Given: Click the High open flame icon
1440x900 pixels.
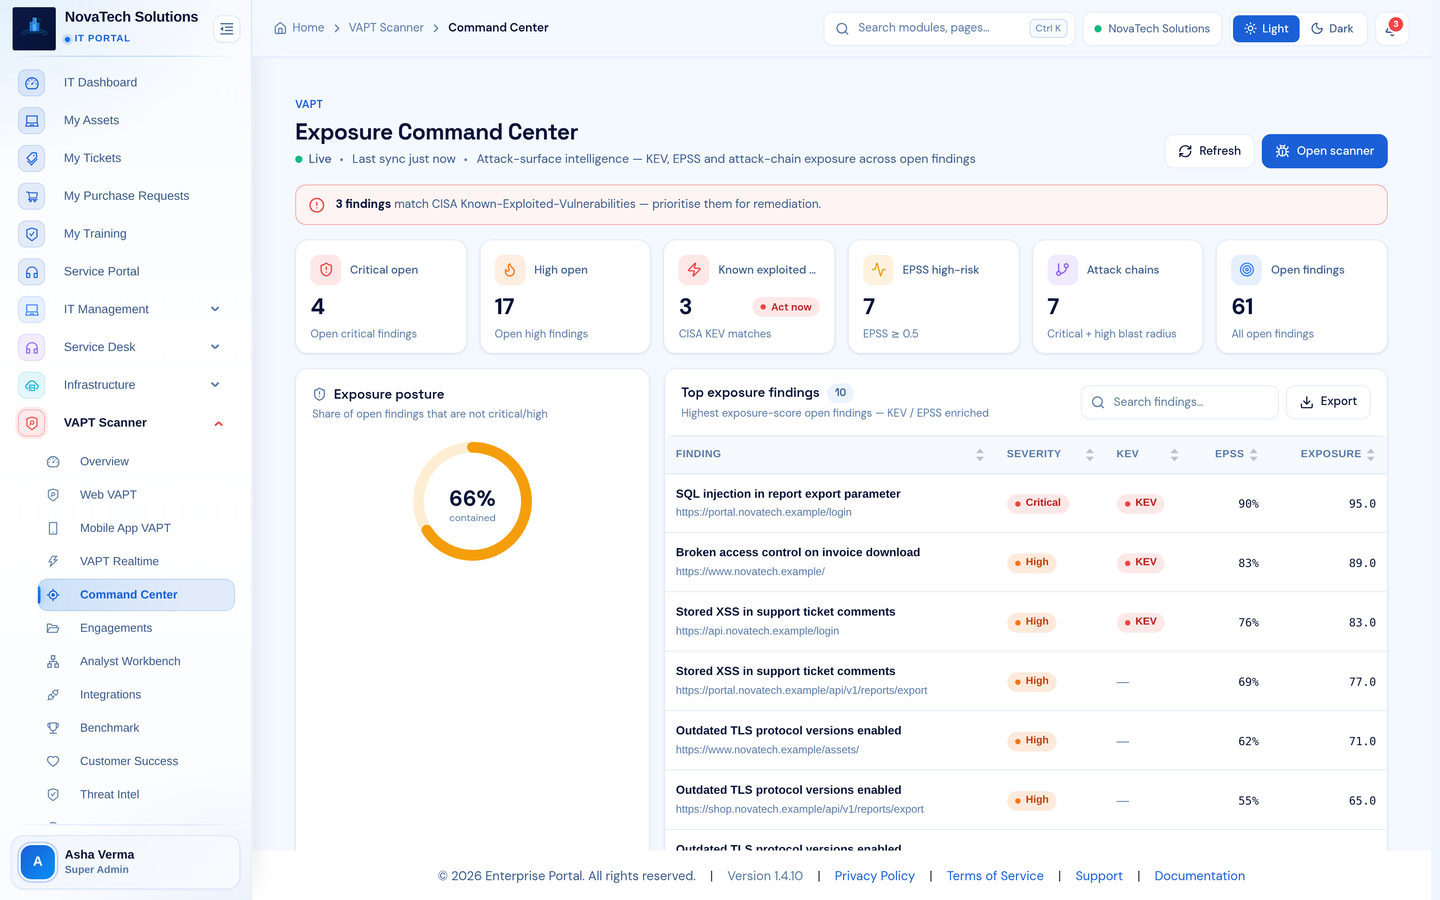Looking at the screenshot, I should coord(510,270).
